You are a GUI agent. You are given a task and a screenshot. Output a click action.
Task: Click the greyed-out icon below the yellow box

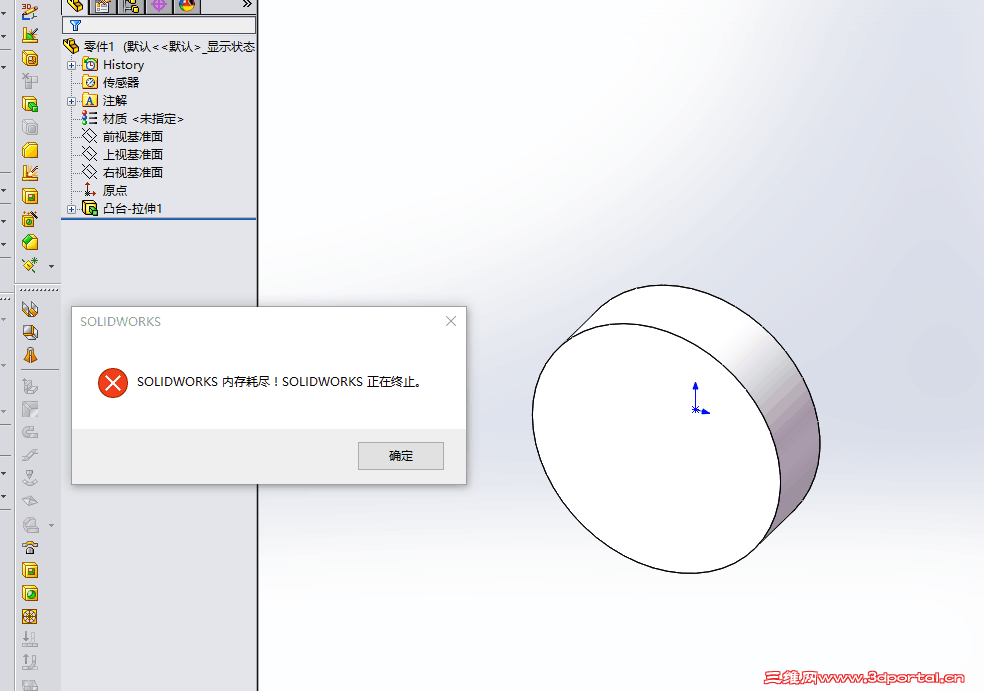point(29,81)
